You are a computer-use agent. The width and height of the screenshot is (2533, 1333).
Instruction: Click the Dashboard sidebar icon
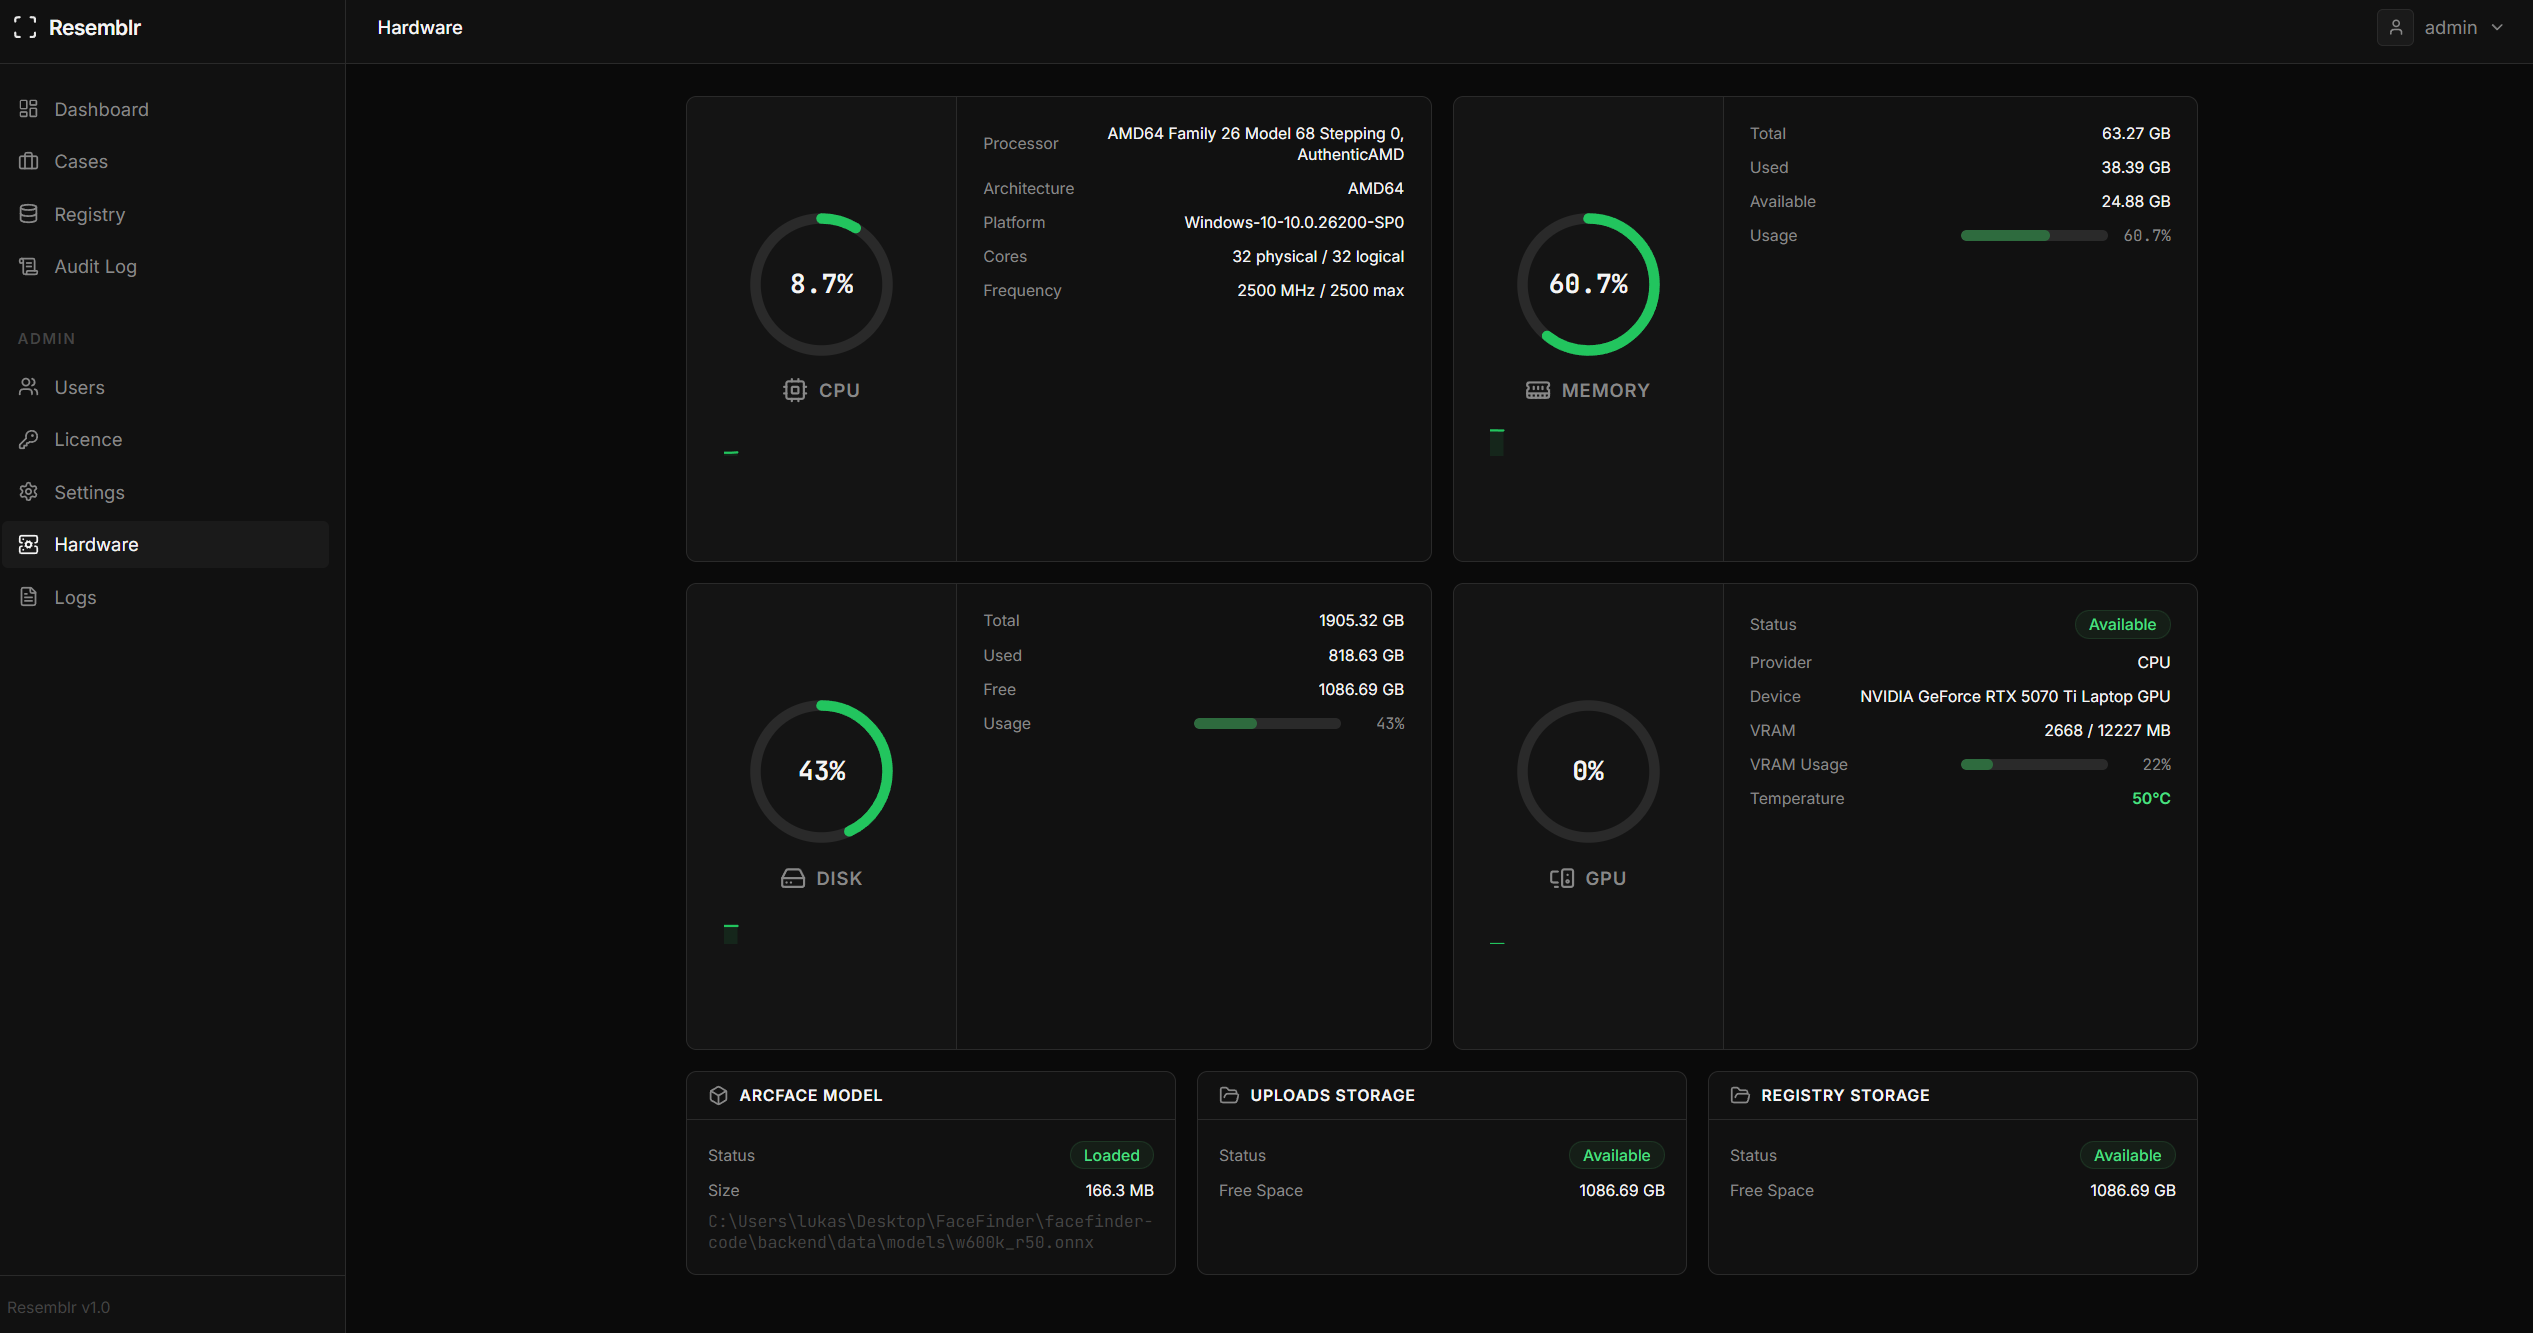(x=28, y=109)
